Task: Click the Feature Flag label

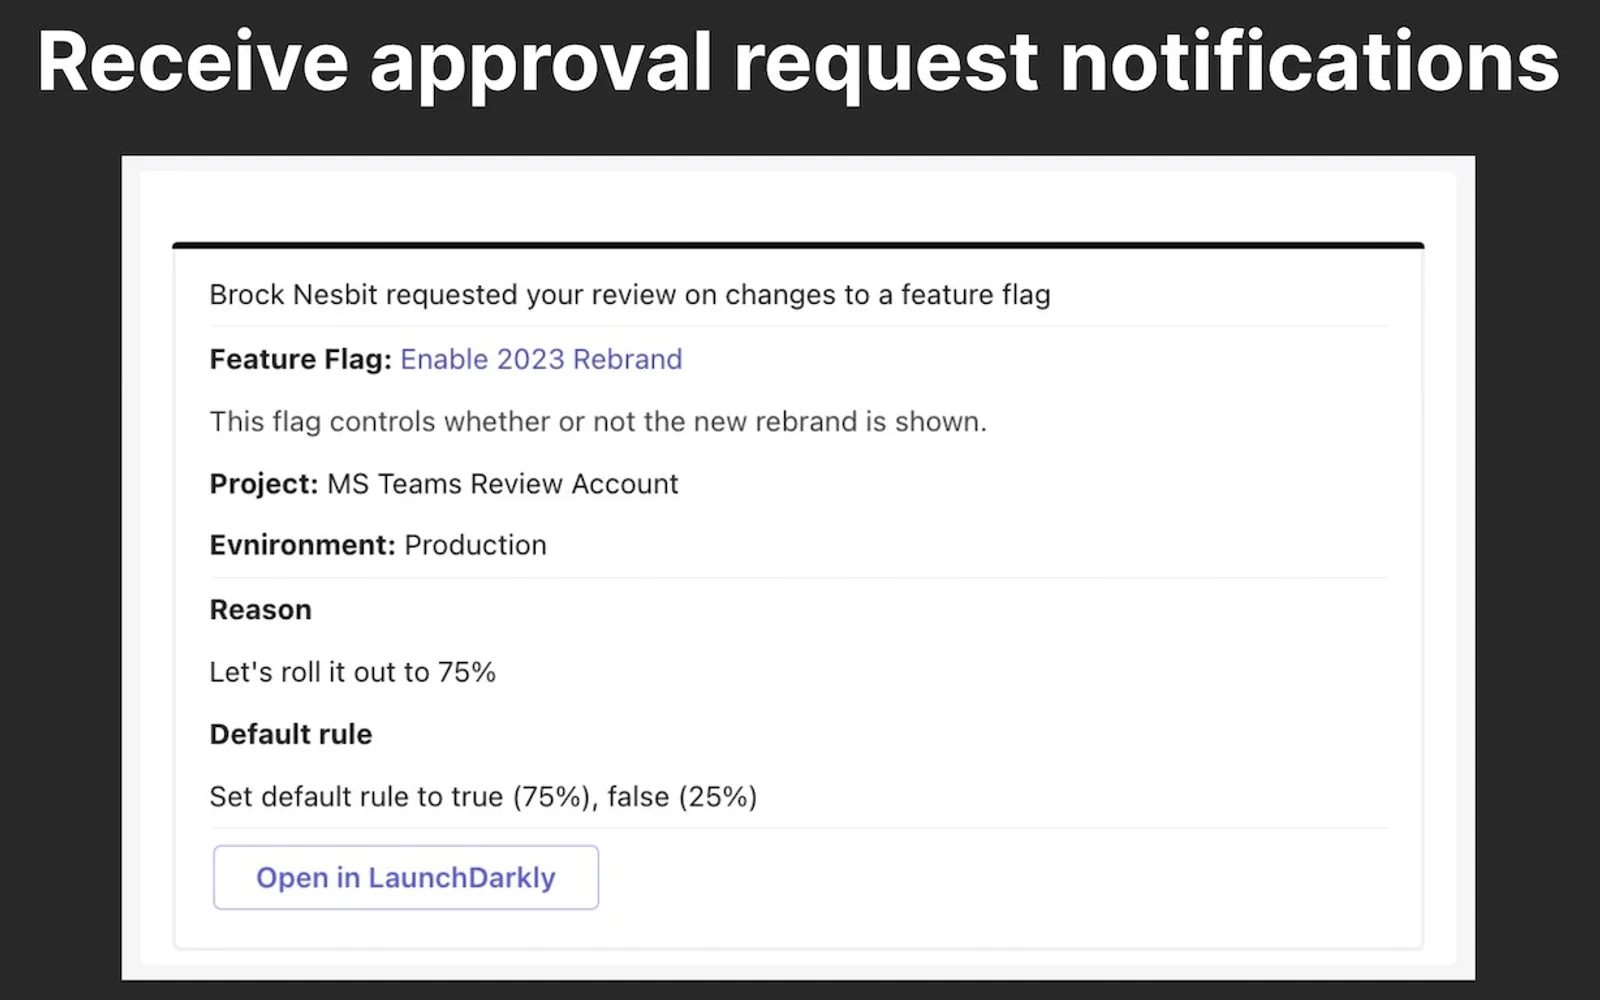Action: [x=301, y=359]
